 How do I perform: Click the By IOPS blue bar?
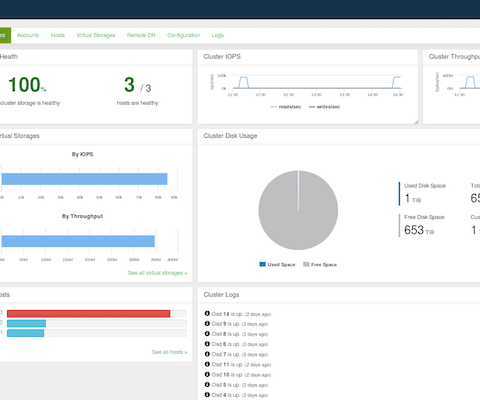(x=84, y=179)
